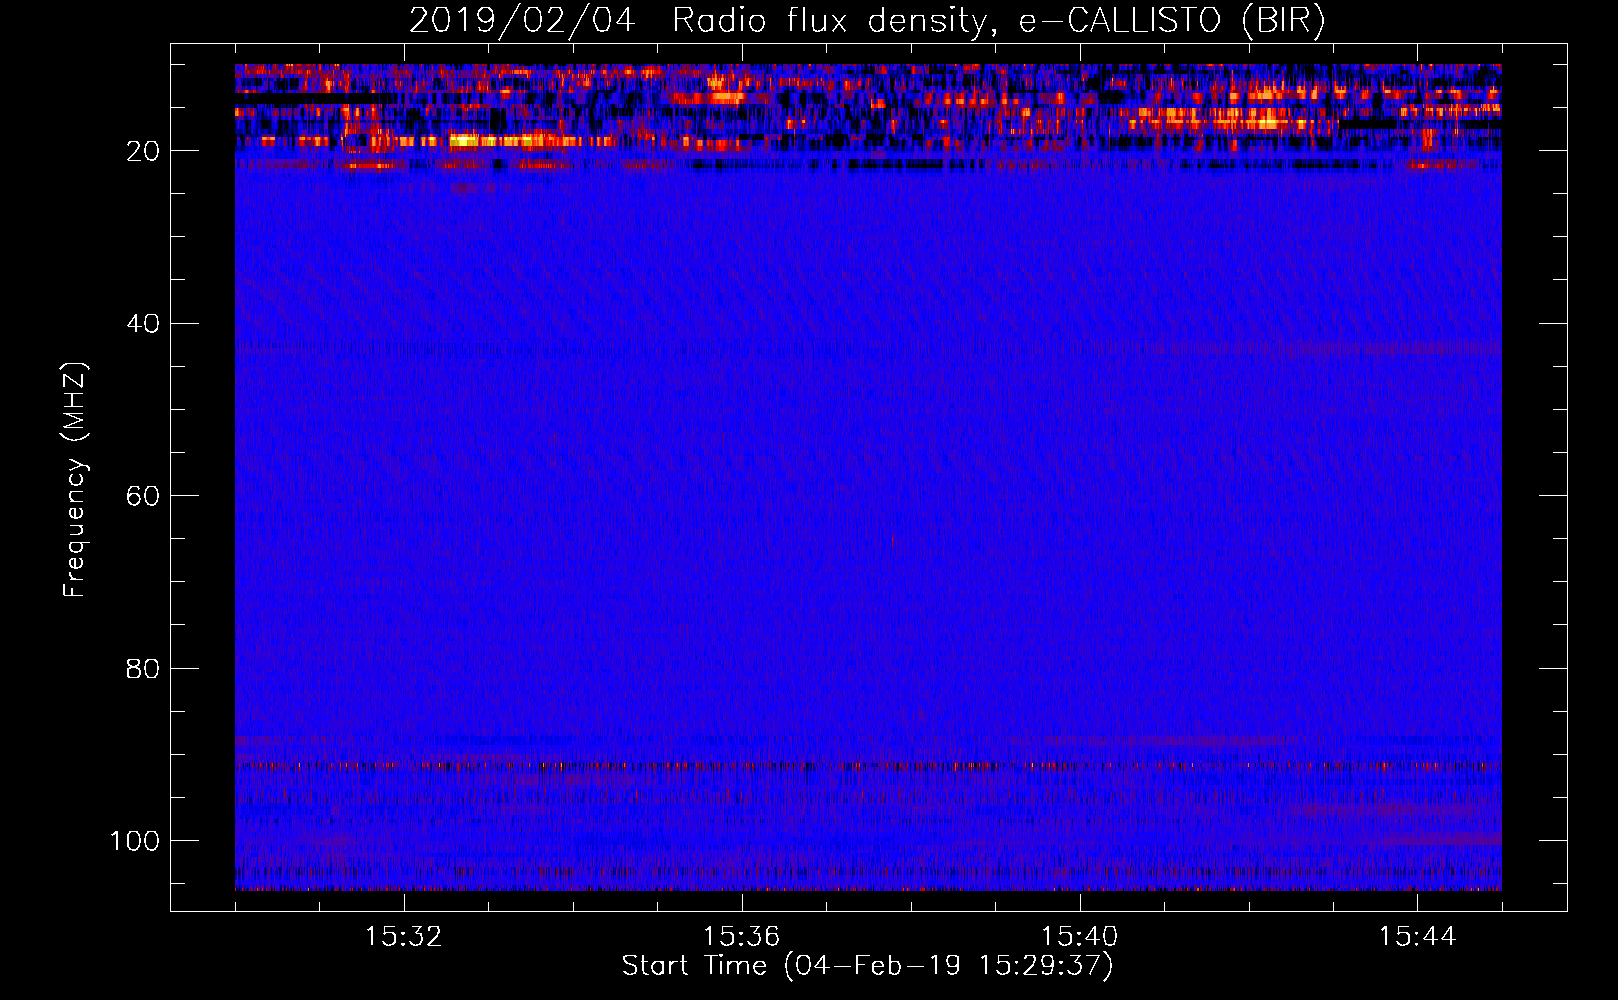Click the '15:32' time tick label

(404, 937)
